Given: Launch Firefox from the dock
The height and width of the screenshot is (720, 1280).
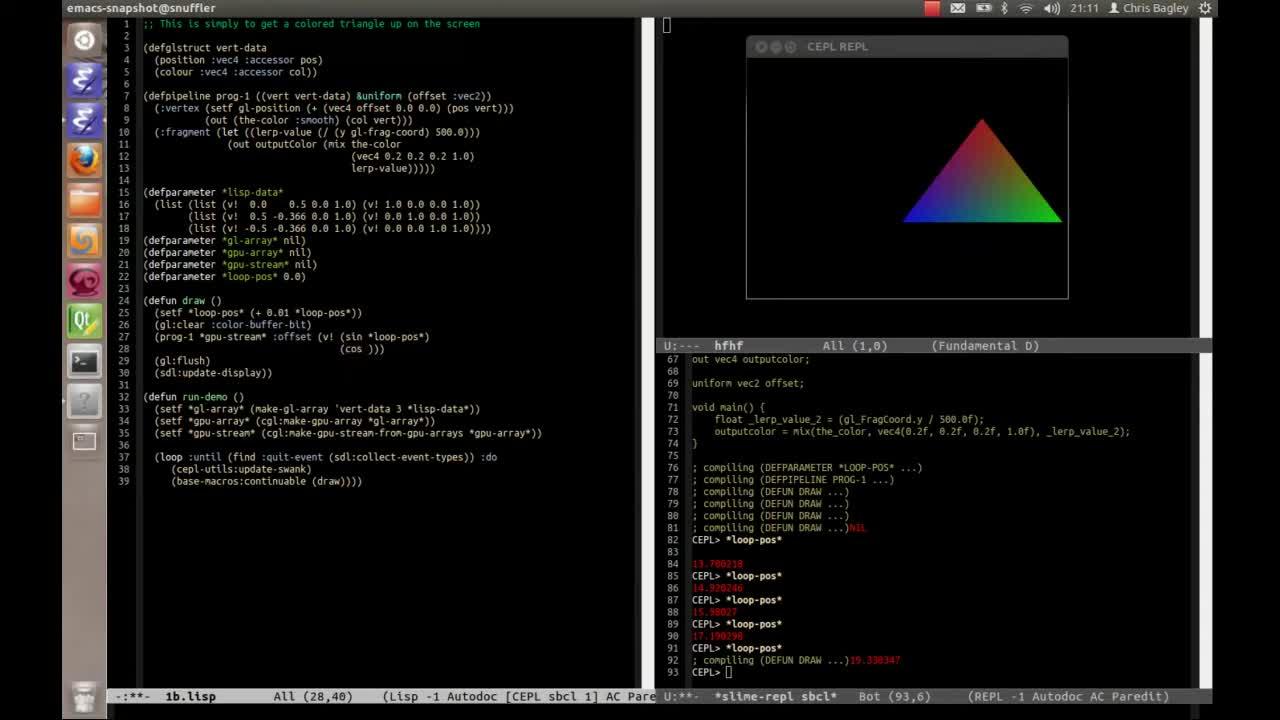Looking at the screenshot, I should pos(84,160).
